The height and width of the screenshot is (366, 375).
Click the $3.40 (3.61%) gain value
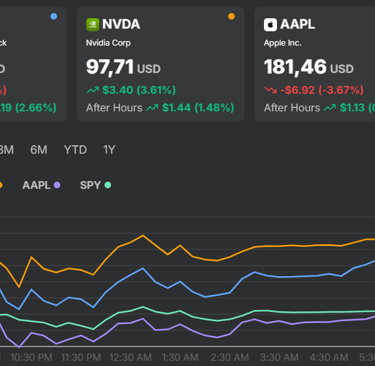(x=139, y=90)
